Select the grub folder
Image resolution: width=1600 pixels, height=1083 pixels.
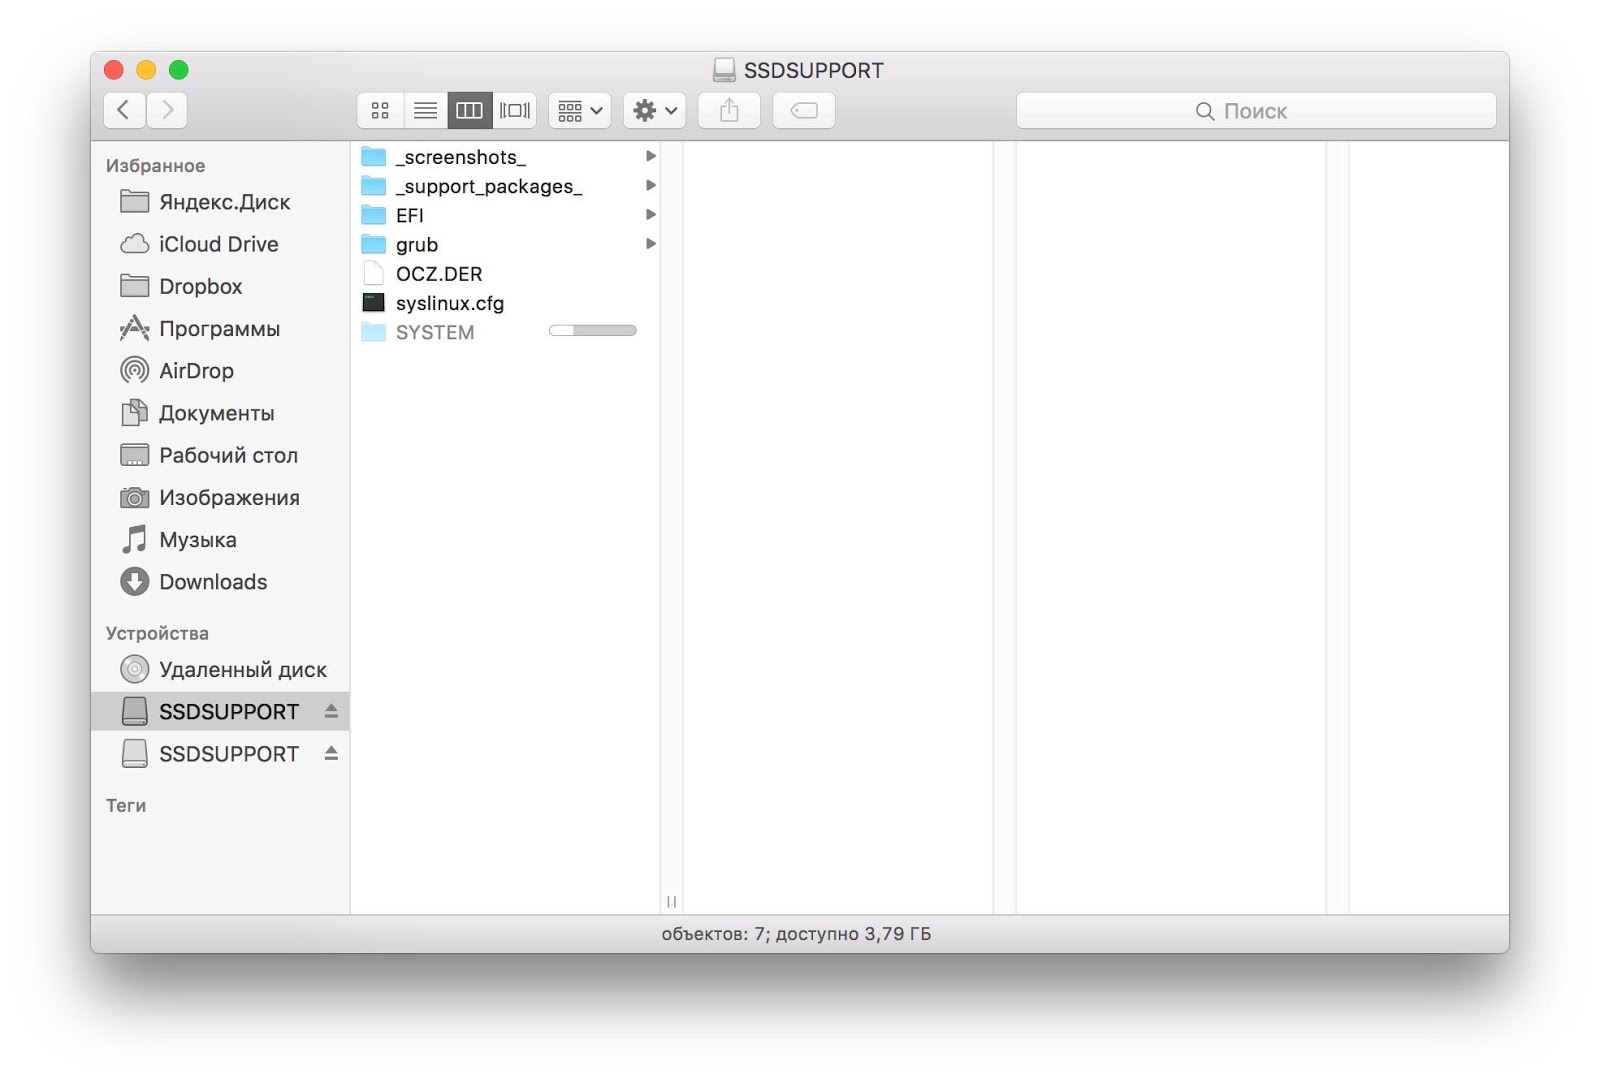click(505, 244)
